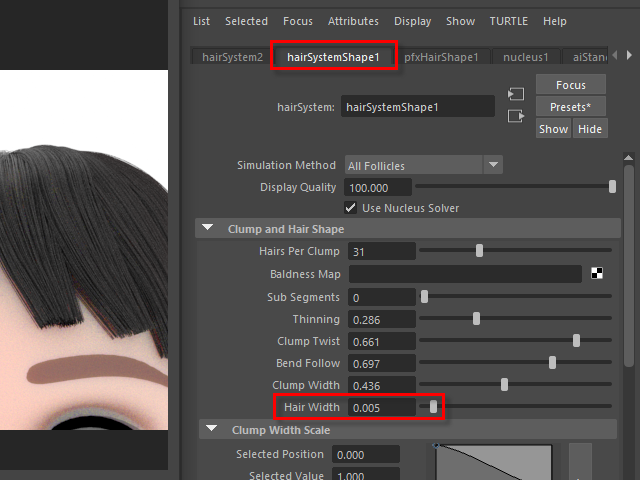
Task: Collapse the Clump Width Scale section
Action: (210, 430)
